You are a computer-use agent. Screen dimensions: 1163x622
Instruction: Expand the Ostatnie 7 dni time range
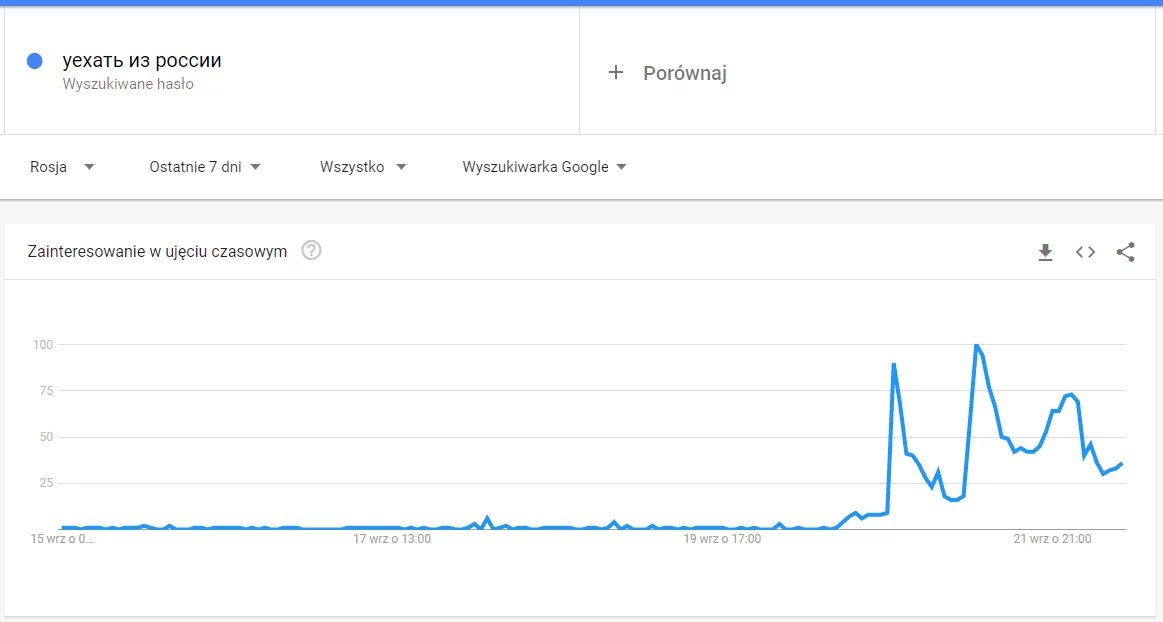click(x=205, y=167)
